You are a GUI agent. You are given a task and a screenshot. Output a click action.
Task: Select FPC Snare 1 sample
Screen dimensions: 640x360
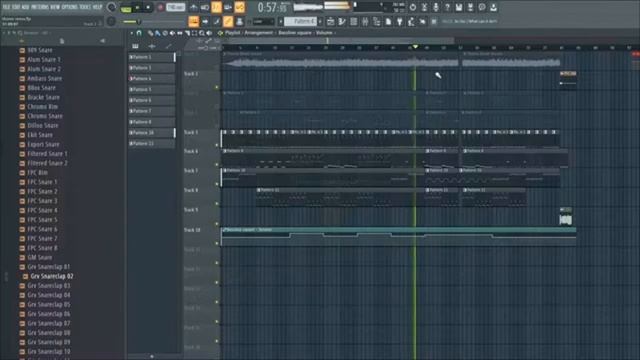coord(42,182)
